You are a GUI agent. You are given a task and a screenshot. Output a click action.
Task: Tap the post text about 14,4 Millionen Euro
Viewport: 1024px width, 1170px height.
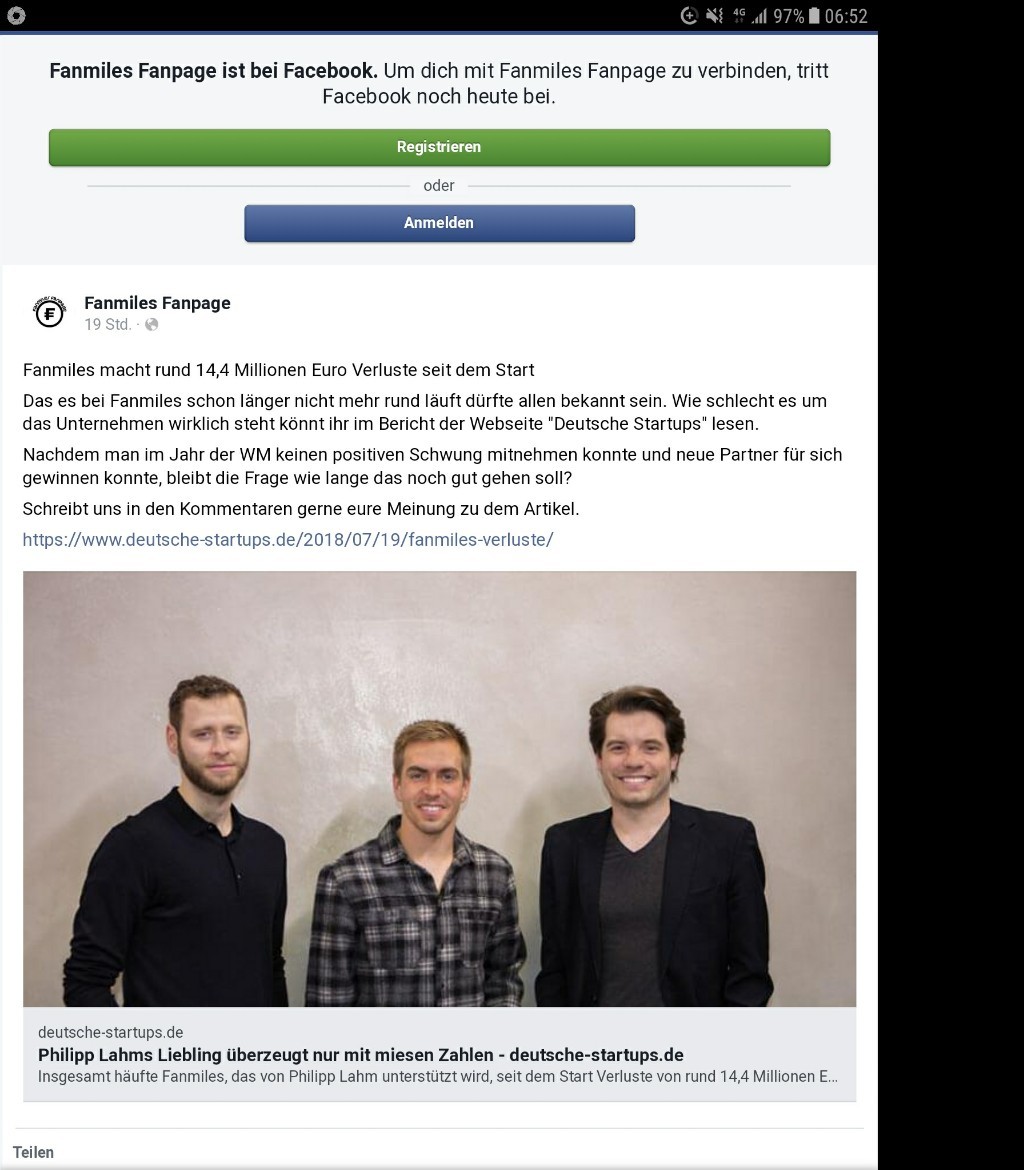[x=278, y=370]
